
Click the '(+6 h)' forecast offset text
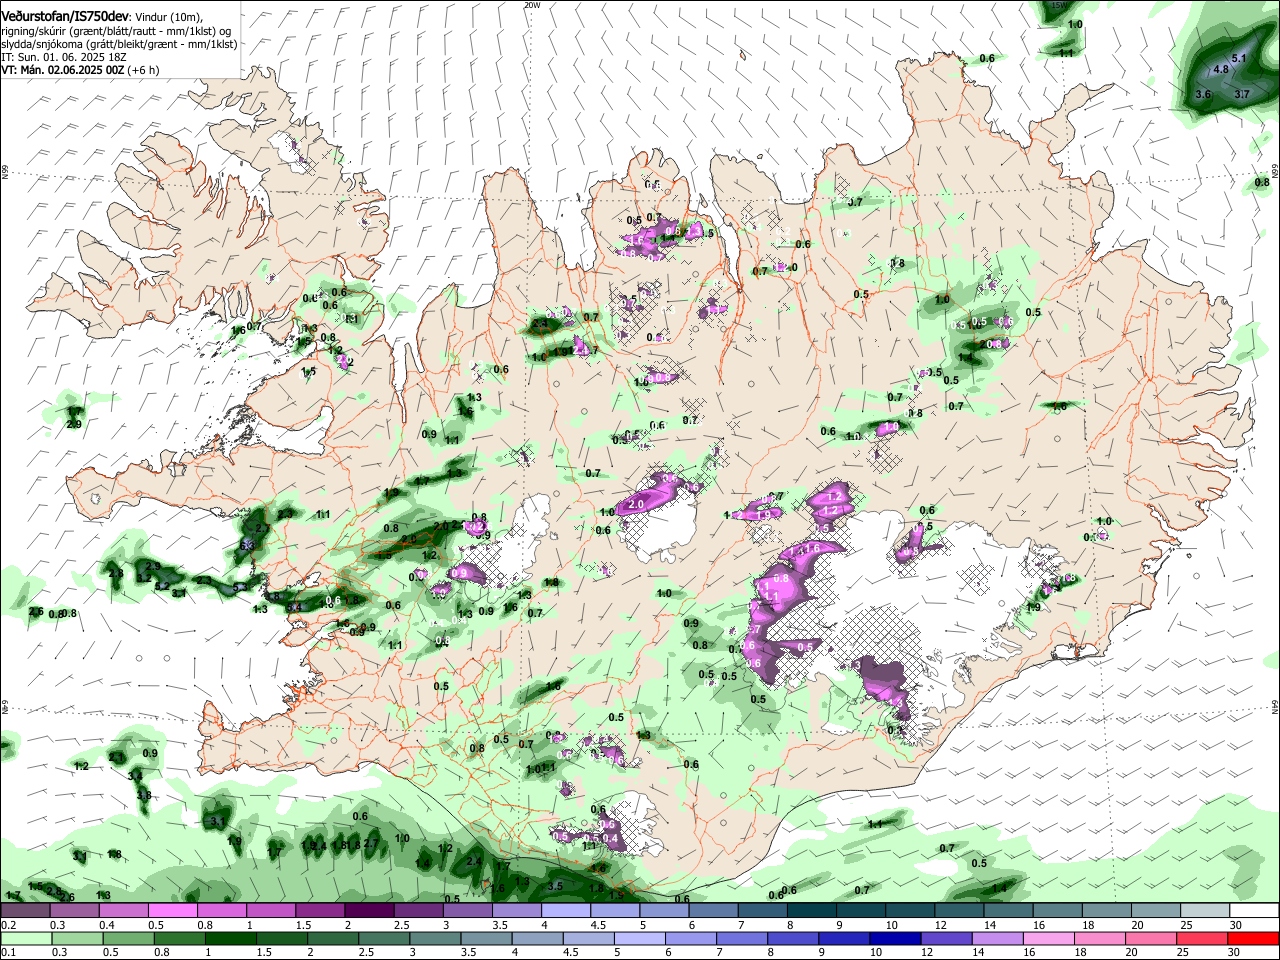(x=143, y=70)
